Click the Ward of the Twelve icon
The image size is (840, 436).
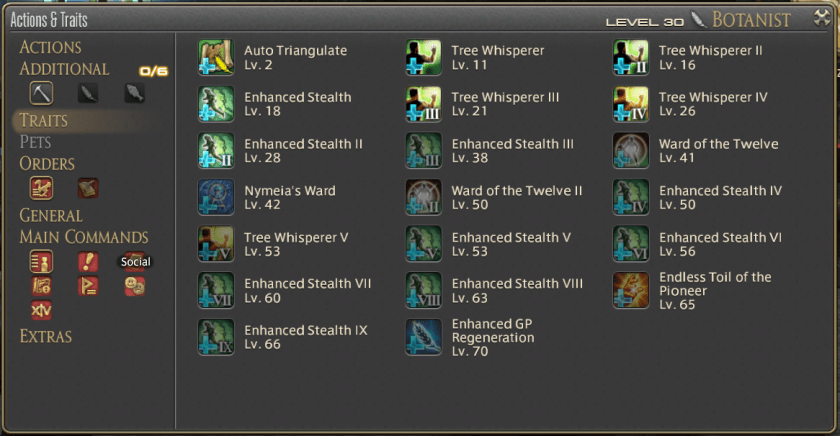(x=631, y=151)
